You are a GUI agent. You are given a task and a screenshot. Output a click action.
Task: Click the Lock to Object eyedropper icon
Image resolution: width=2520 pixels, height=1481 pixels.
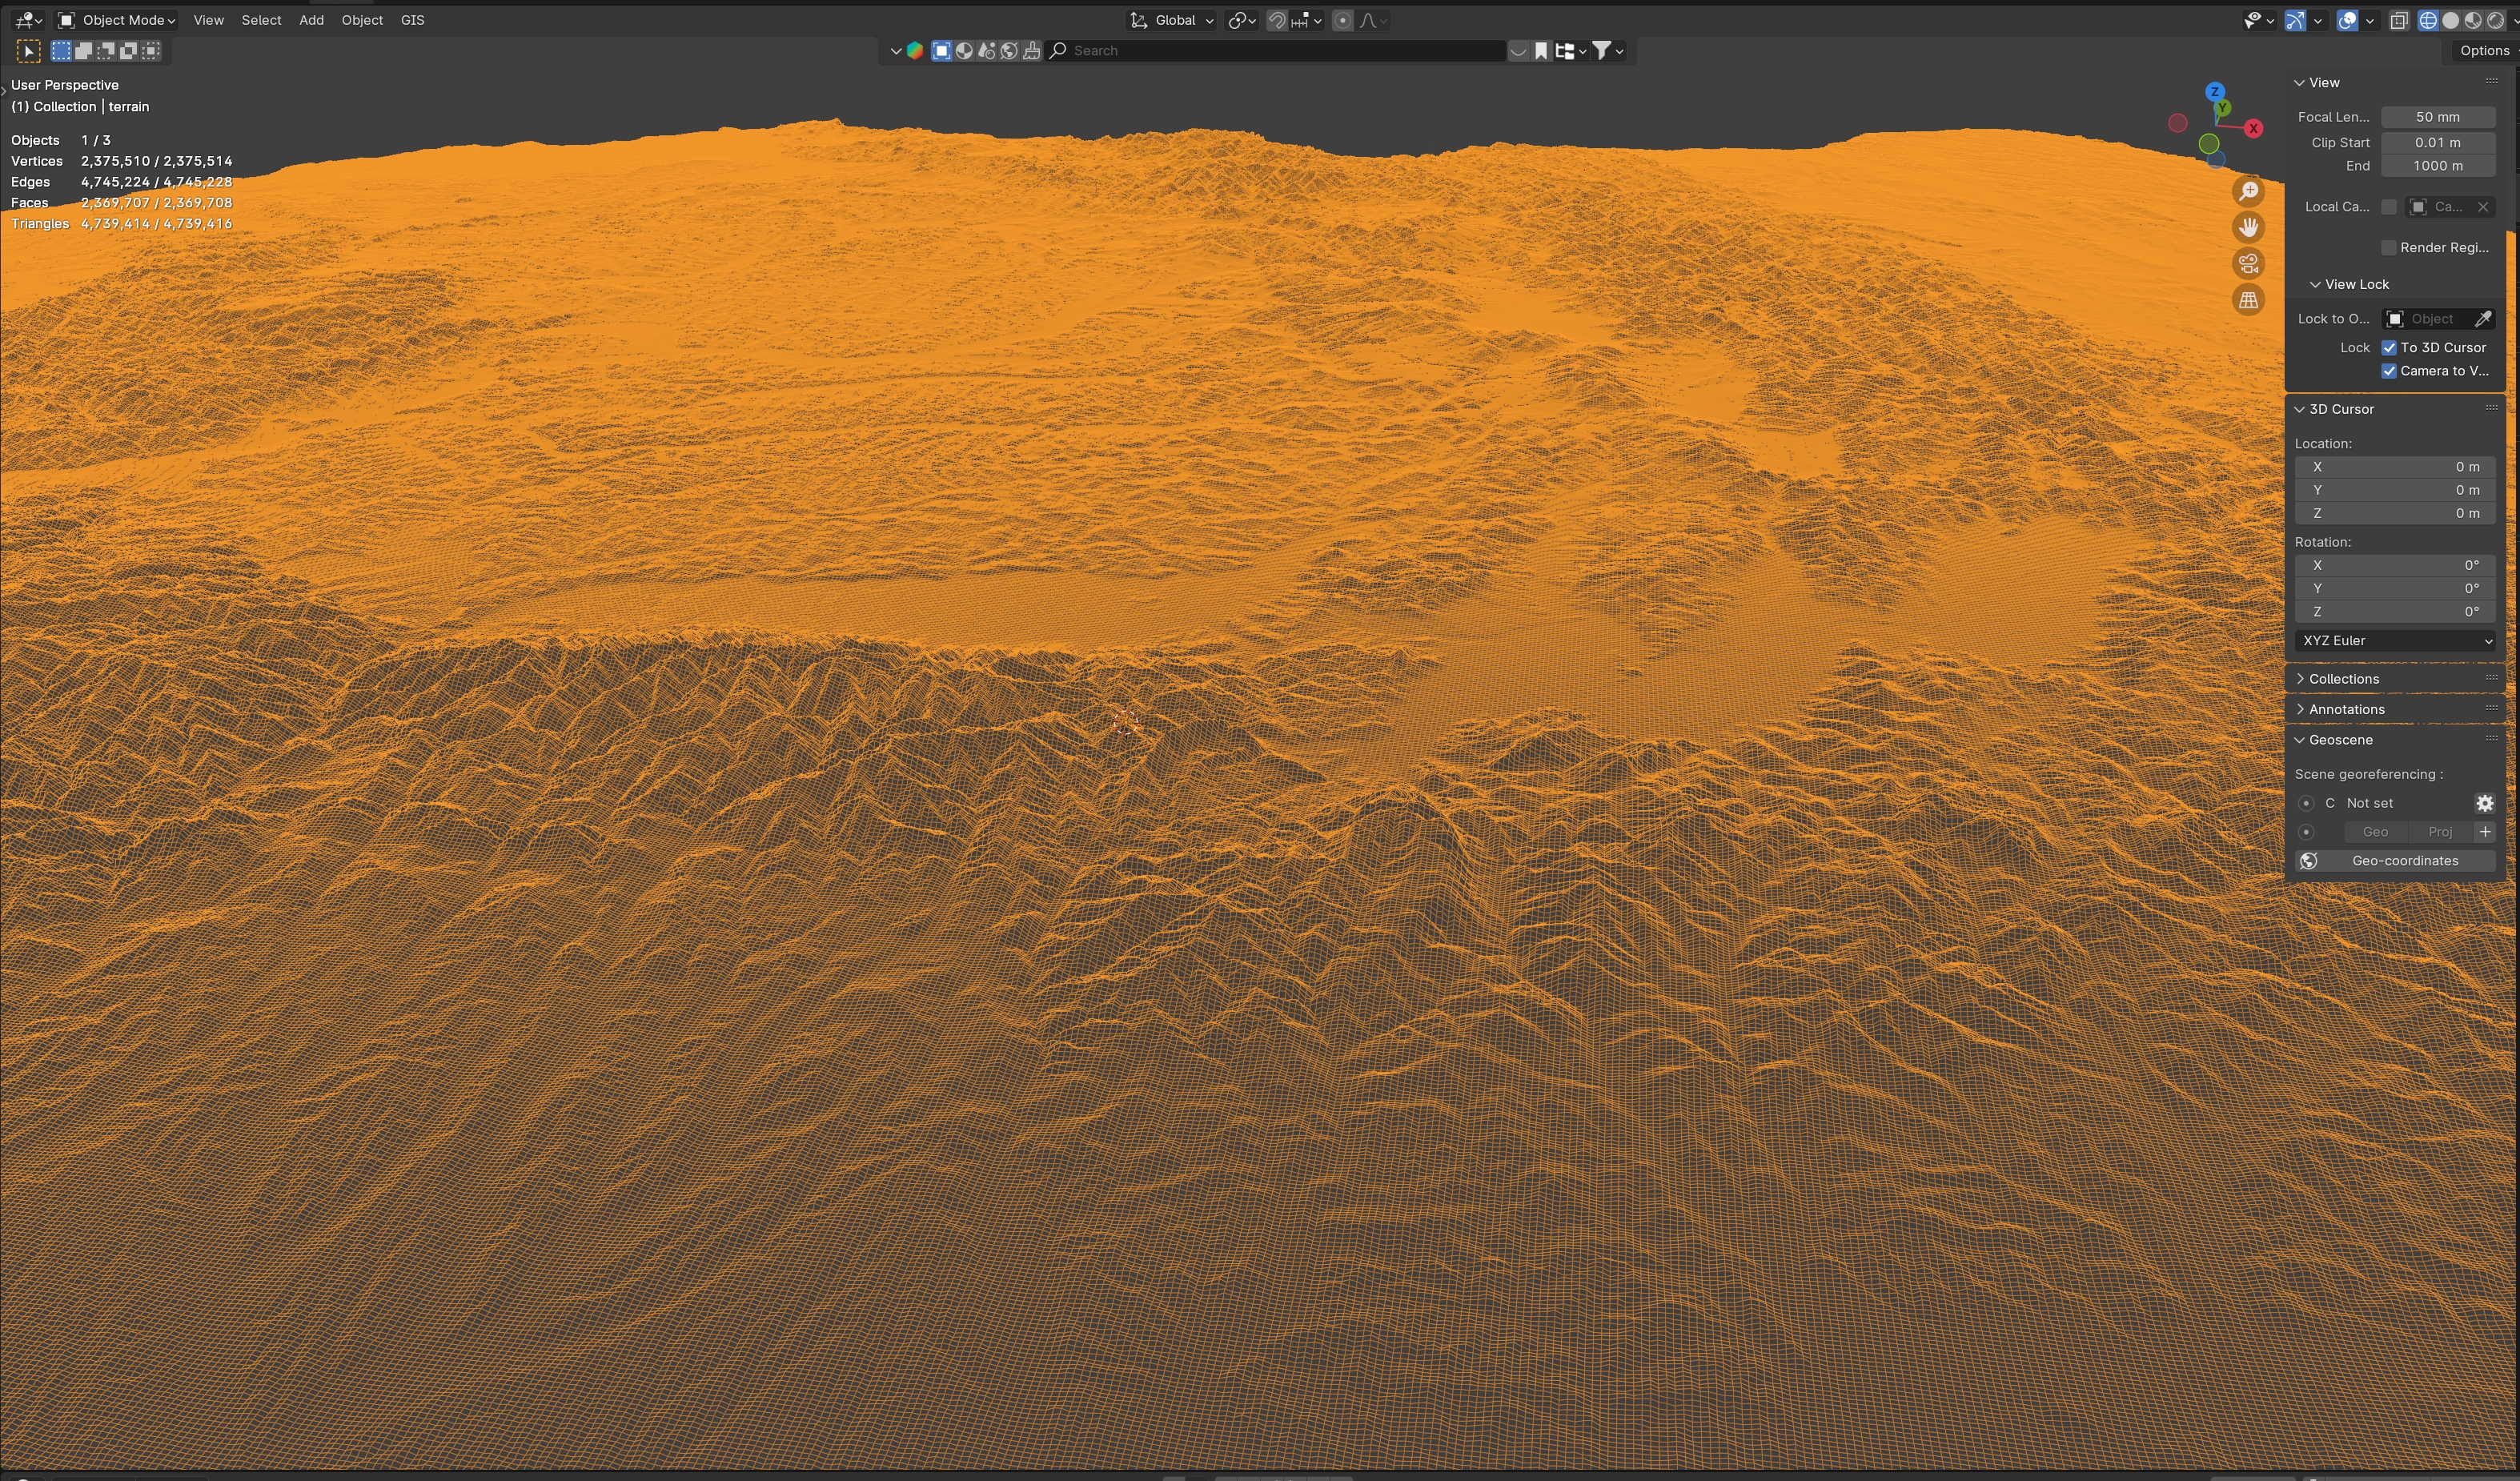(2482, 319)
